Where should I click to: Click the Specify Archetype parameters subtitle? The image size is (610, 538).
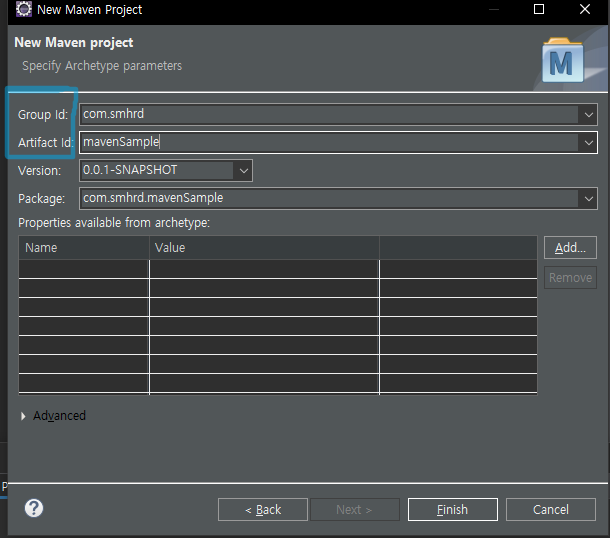[x=102, y=66]
